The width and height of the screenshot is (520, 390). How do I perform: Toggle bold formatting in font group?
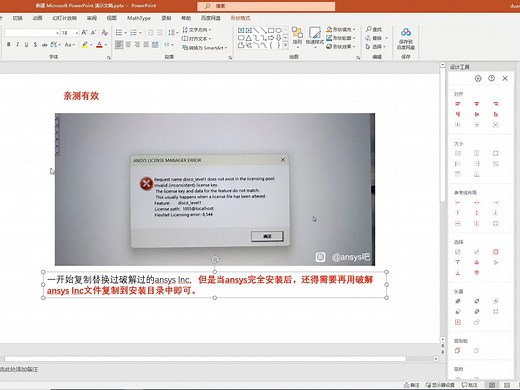click(9, 44)
